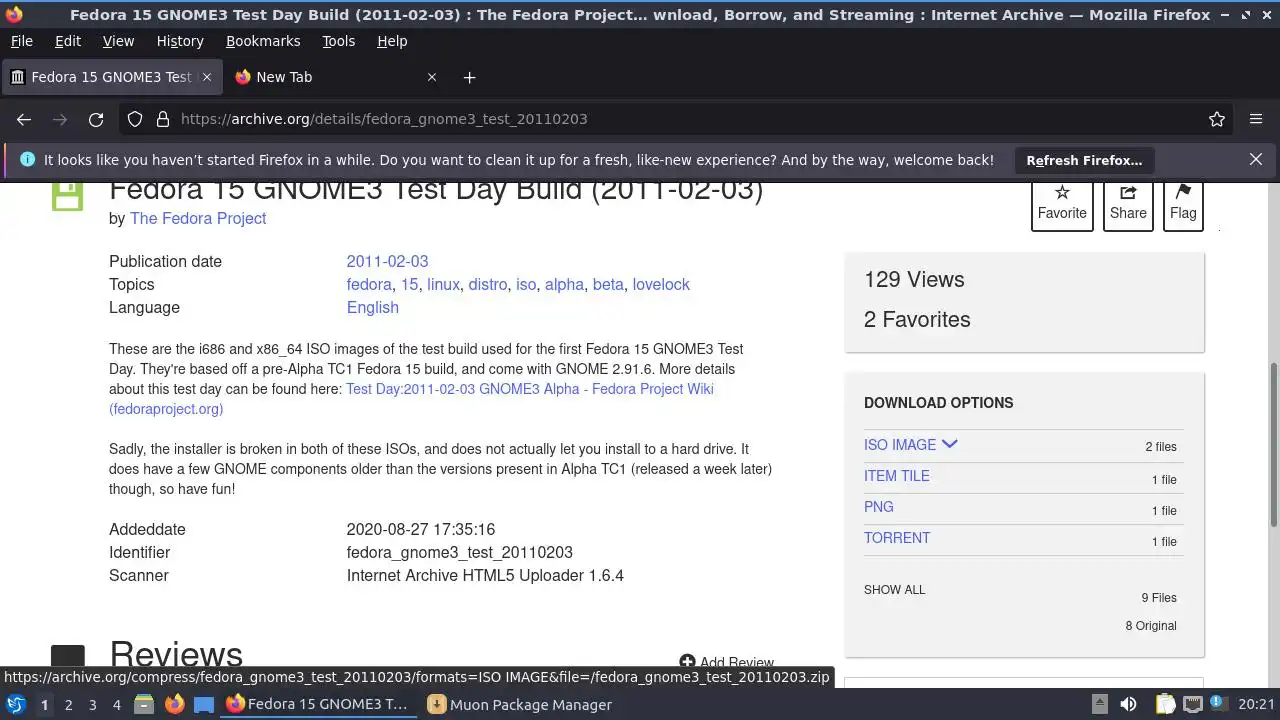
Task: Click the show desktop taskbar icon
Action: pyautogui.click(x=204, y=705)
